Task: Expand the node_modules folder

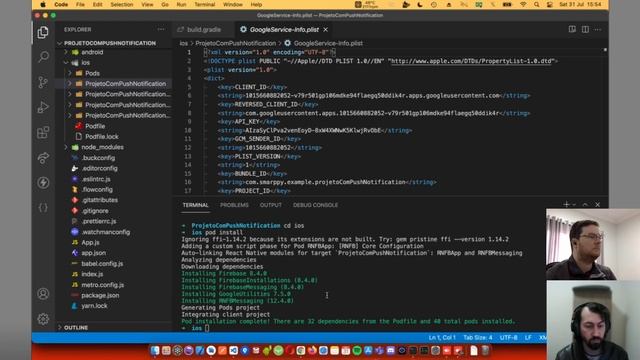Action: pyautogui.click(x=102, y=147)
